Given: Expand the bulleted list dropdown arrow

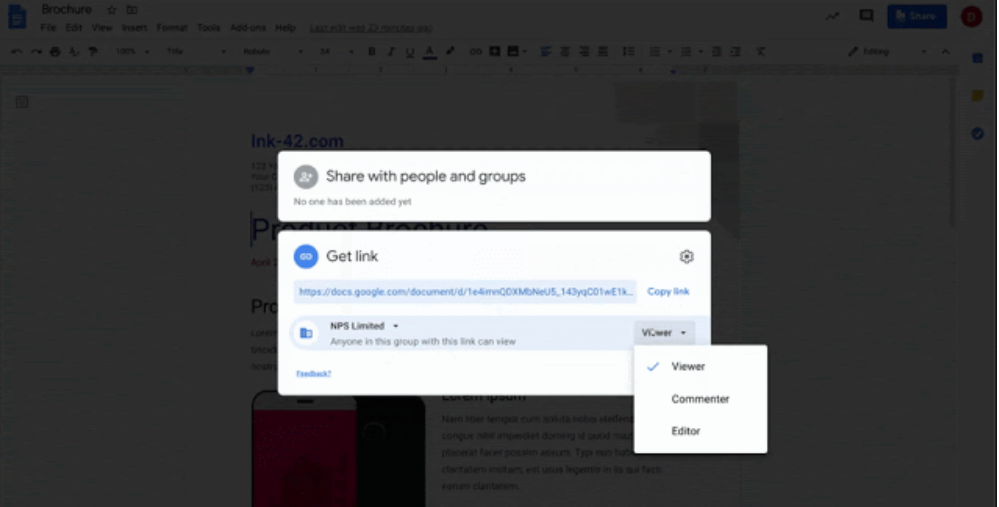Looking at the screenshot, I should pos(700,52).
